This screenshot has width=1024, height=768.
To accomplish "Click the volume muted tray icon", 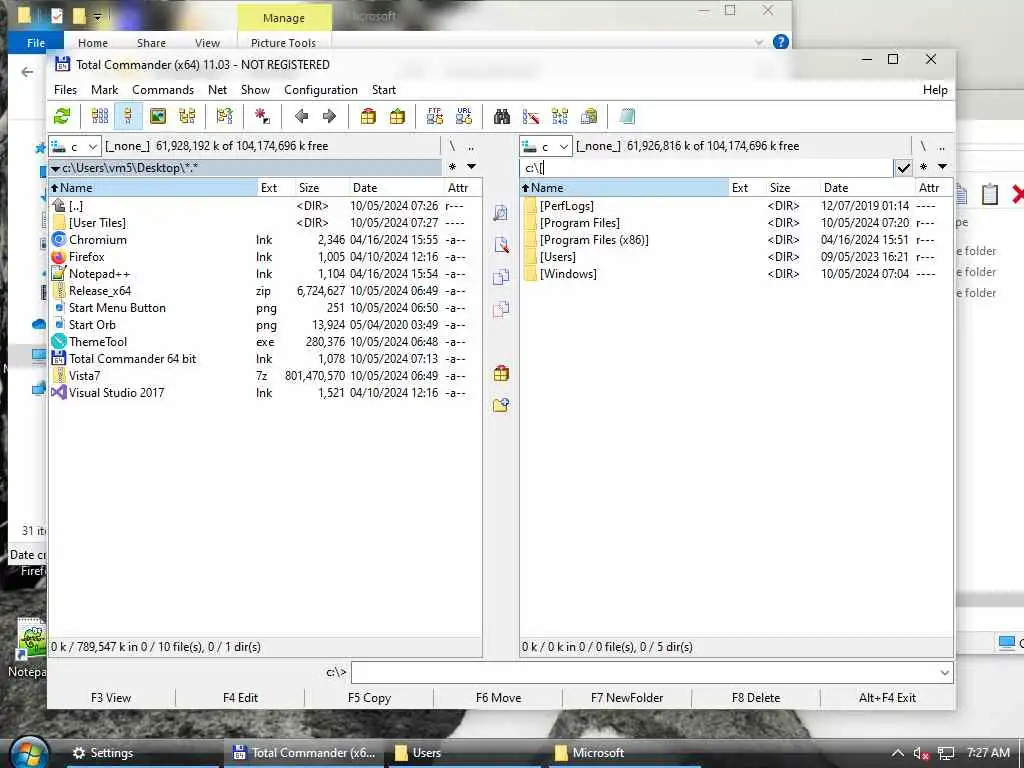I will pyautogui.click(x=921, y=754).
